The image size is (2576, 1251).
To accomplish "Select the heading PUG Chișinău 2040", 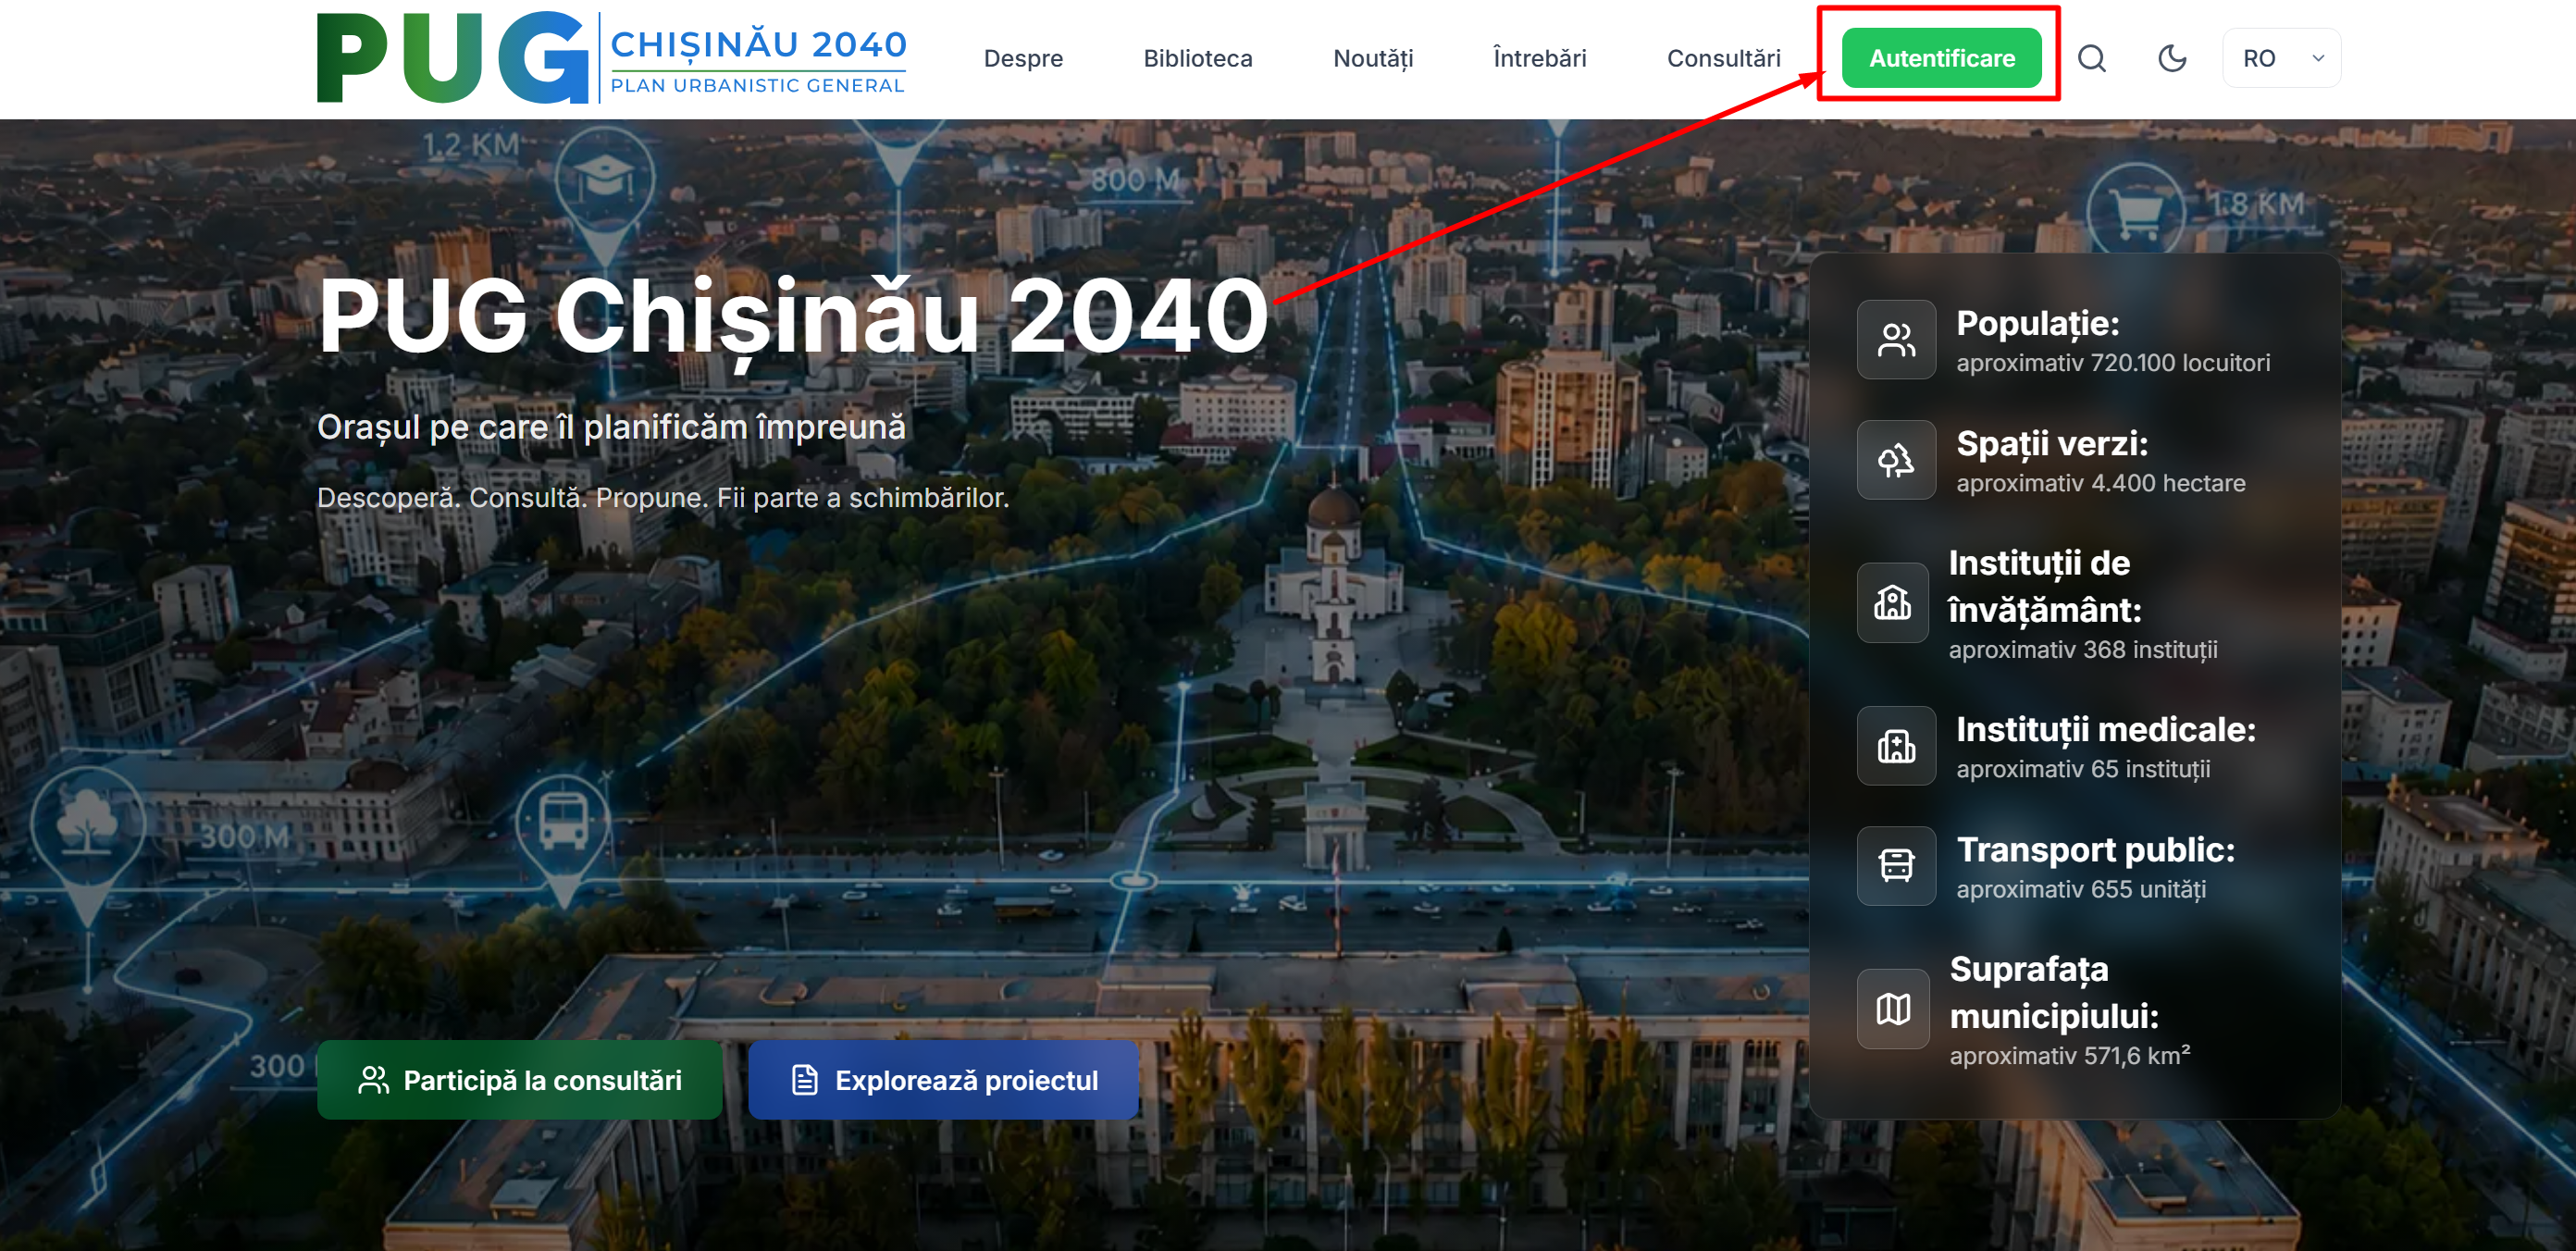I will [794, 318].
